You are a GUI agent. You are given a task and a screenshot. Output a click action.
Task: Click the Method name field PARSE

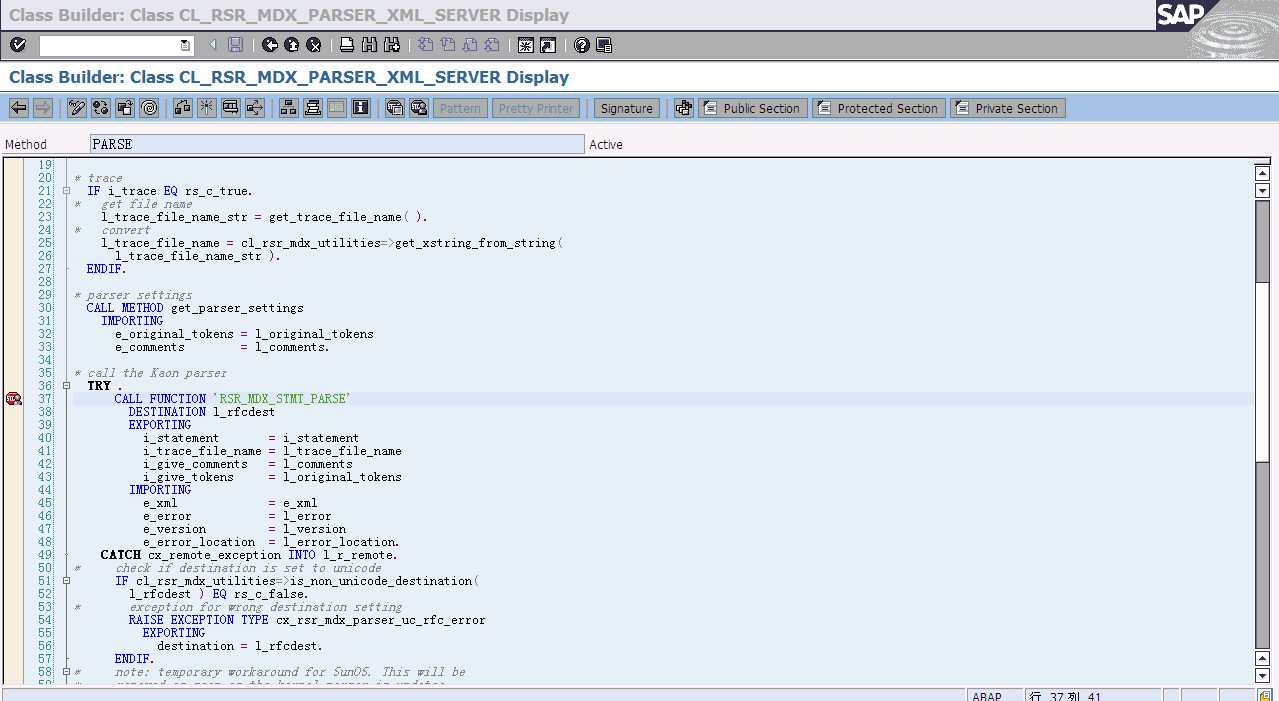click(336, 145)
